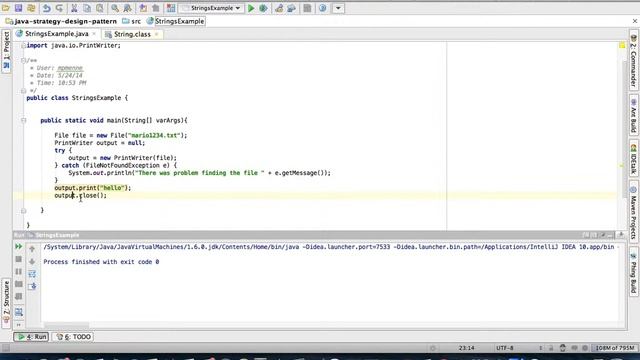Open Find with the magnifier icon

(115, 8)
